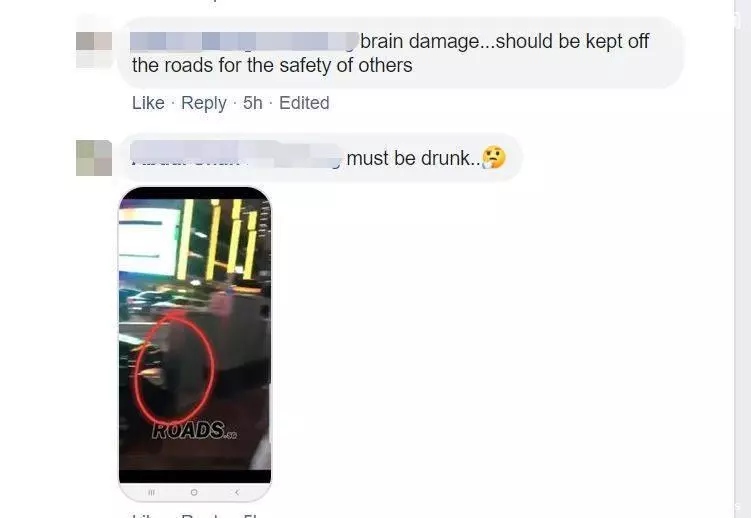Open the first commenter's blurred name
The width and height of the screenshot is (751, 518).
[244, 42]
